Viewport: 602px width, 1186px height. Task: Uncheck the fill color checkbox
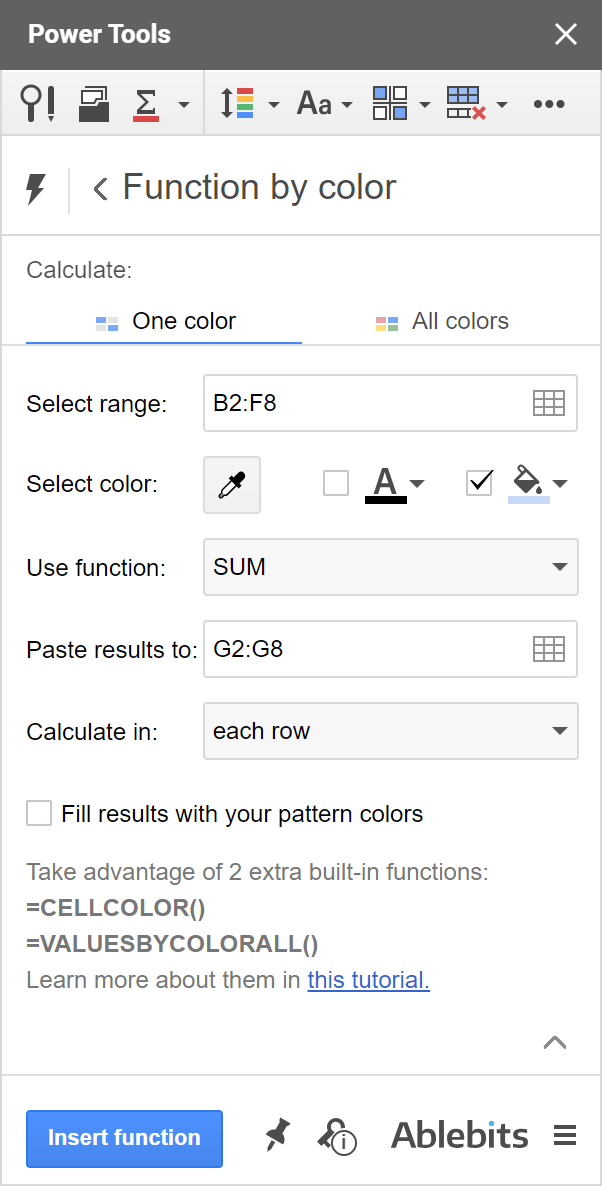(479, 483)
